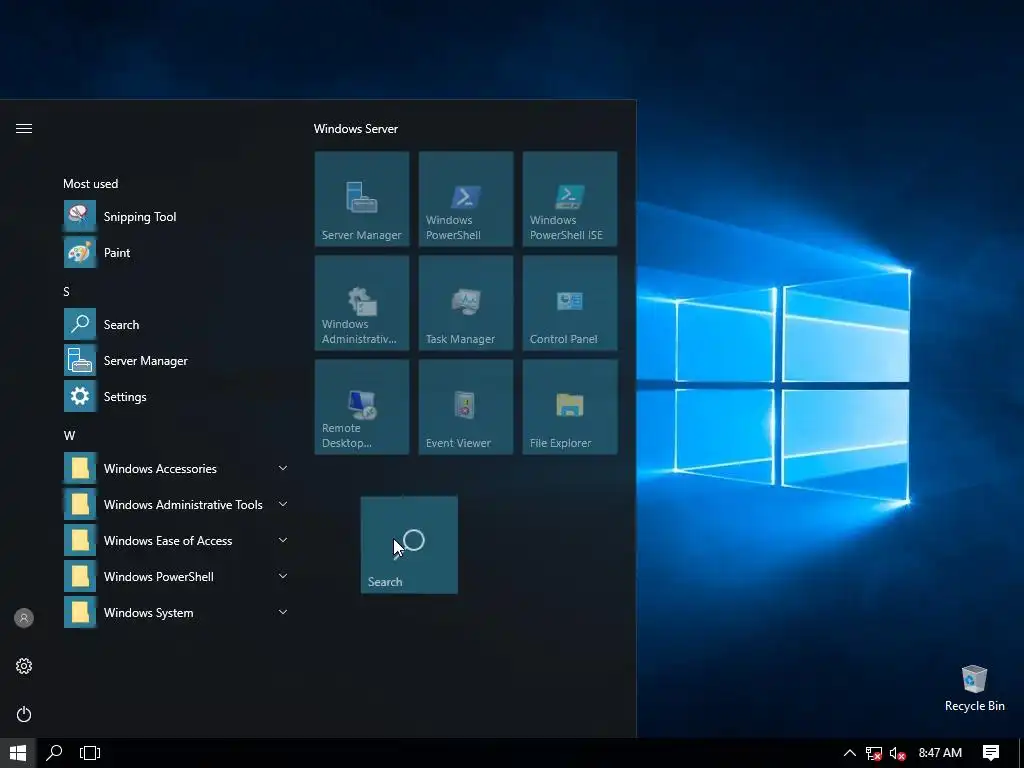This screenshot has height=768, width=1024.
Task: Click the Windows Server group heading
Action: 356,129
